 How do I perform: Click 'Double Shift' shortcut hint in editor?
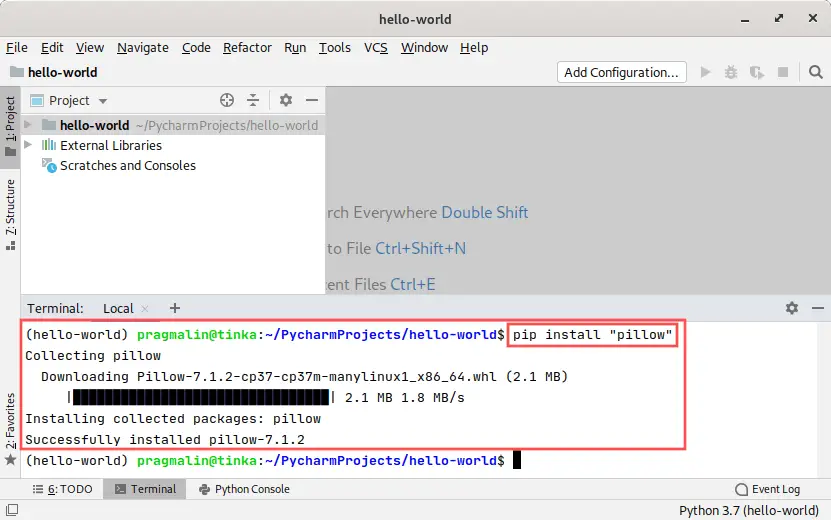[484, 213]
